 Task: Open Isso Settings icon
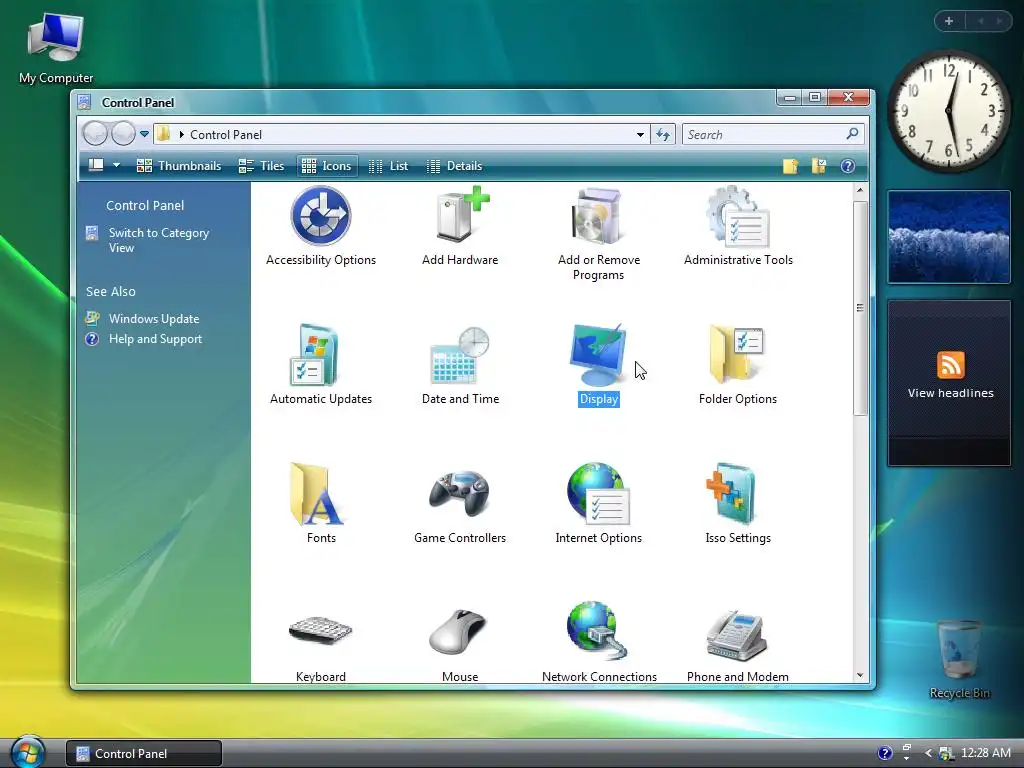click(738, 504)
